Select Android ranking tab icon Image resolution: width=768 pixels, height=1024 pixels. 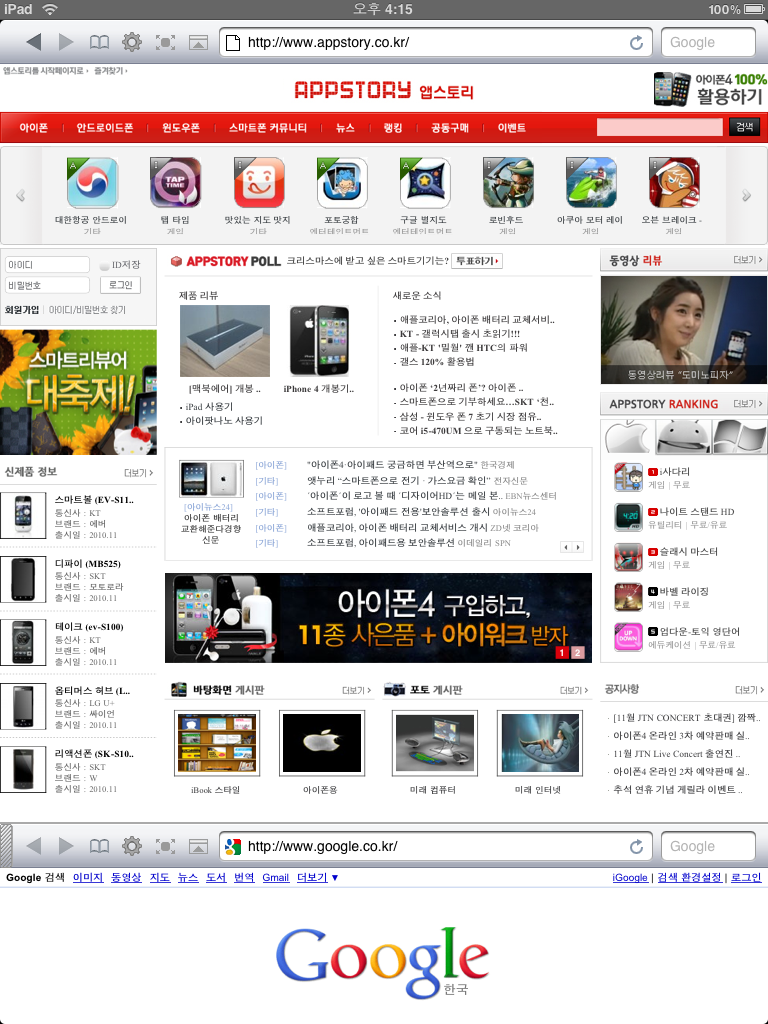682,436
